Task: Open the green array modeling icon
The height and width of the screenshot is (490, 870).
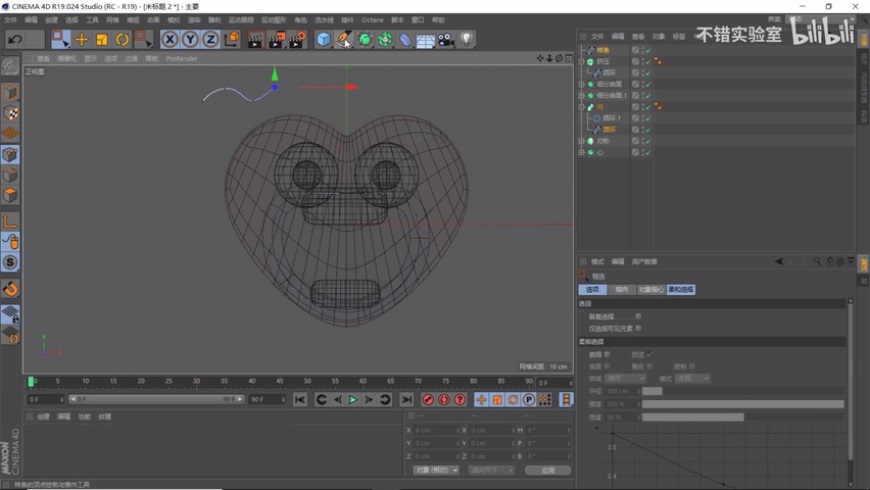Action: pos(385,39)
